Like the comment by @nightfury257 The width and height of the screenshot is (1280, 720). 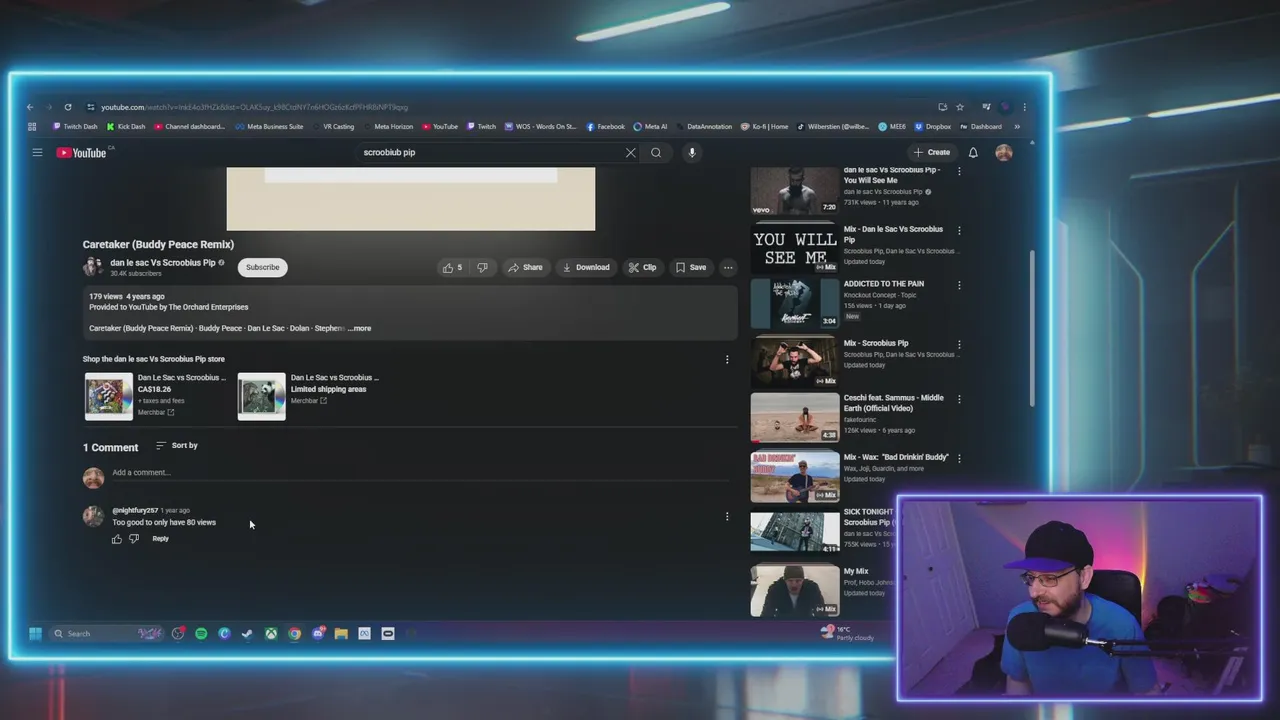pos(117,539)
